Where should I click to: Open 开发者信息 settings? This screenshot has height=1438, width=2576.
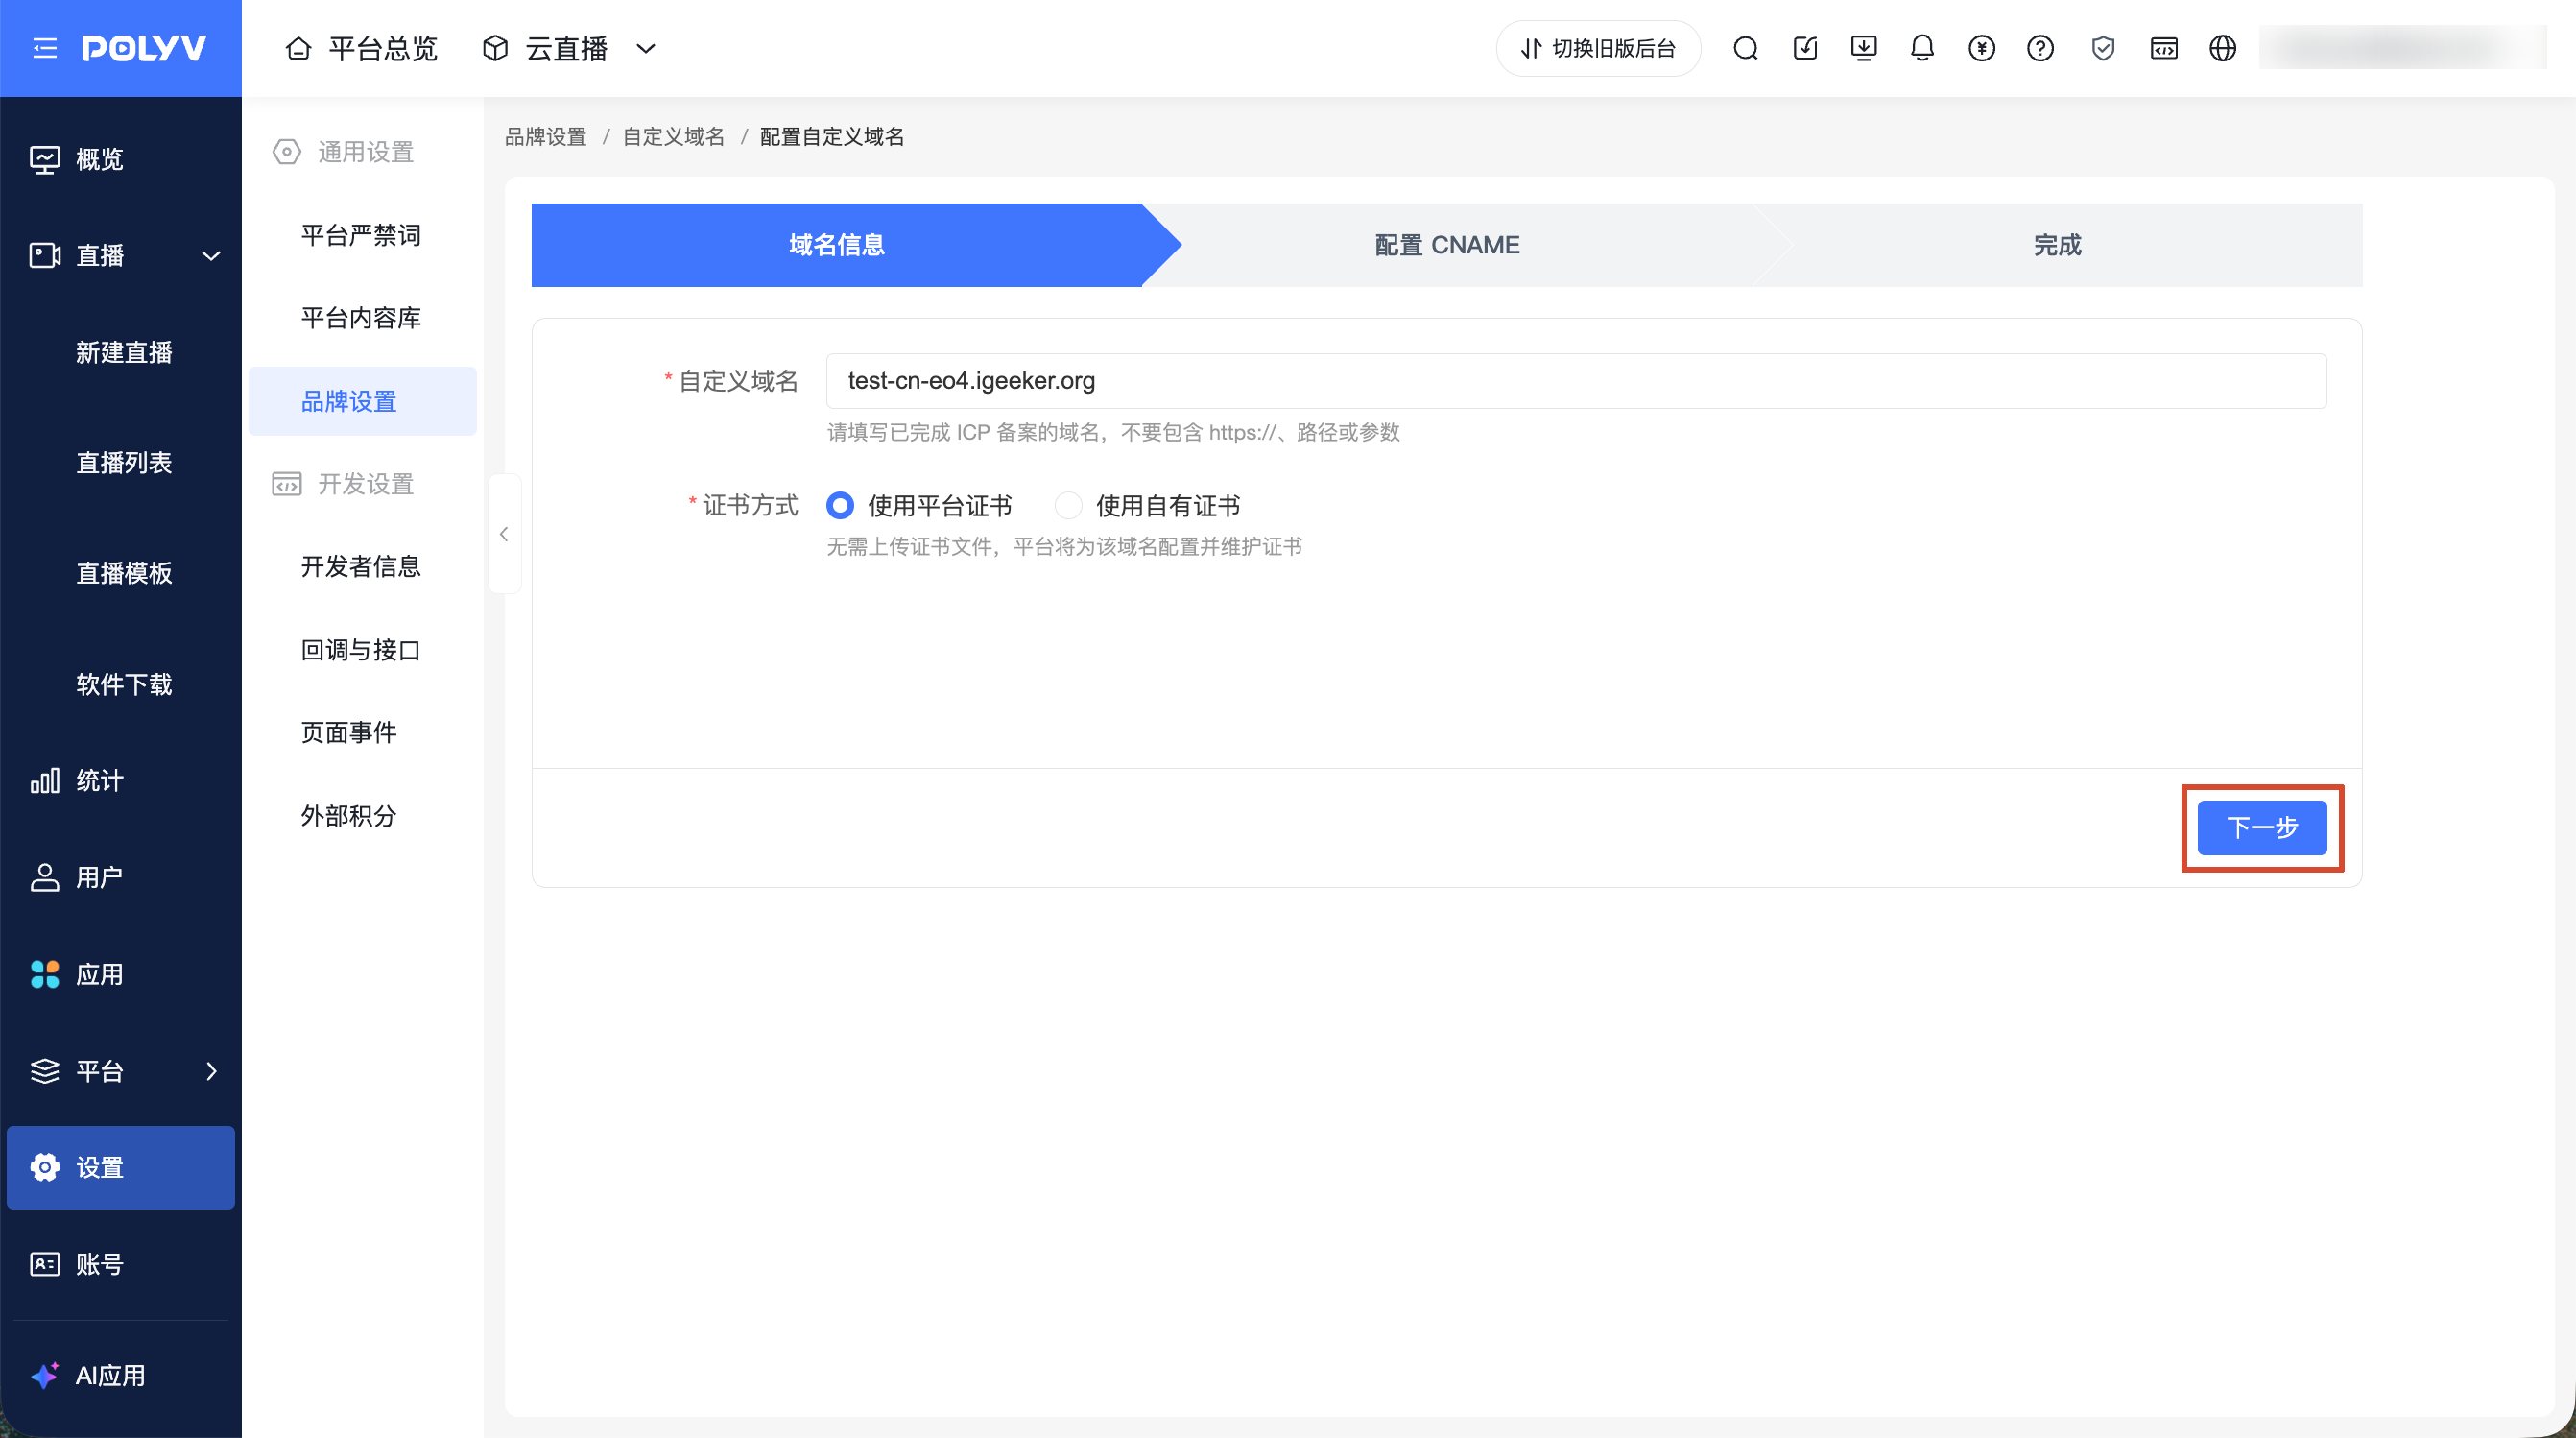(362, 567)
